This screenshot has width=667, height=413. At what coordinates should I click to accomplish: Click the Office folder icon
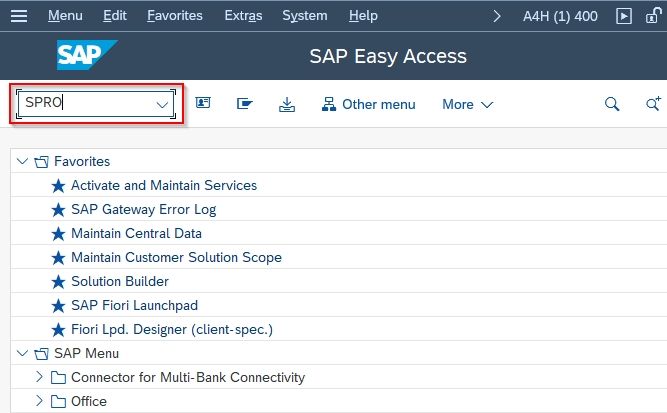point(58,402)
